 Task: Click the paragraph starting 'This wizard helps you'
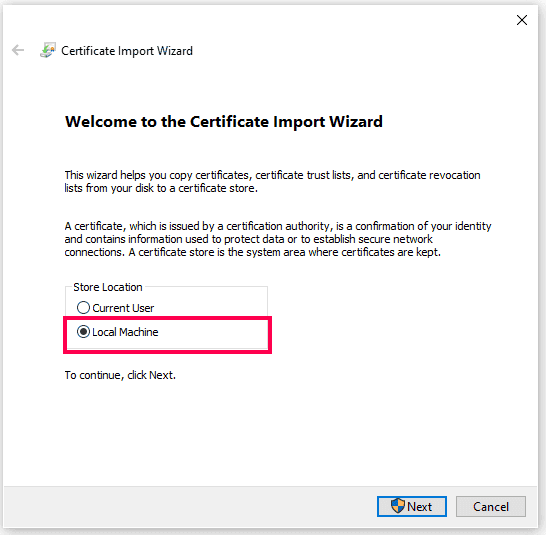click(x=272, y=181)
